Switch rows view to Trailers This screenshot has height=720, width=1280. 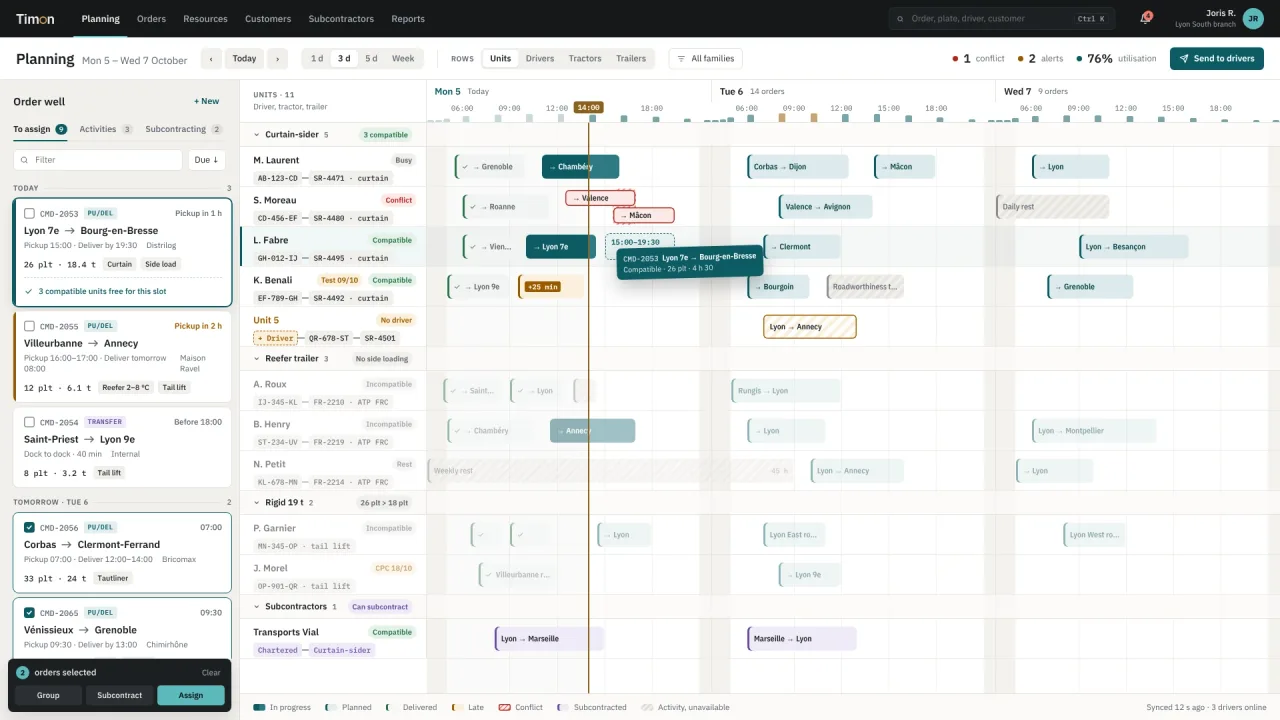[631, 59]
